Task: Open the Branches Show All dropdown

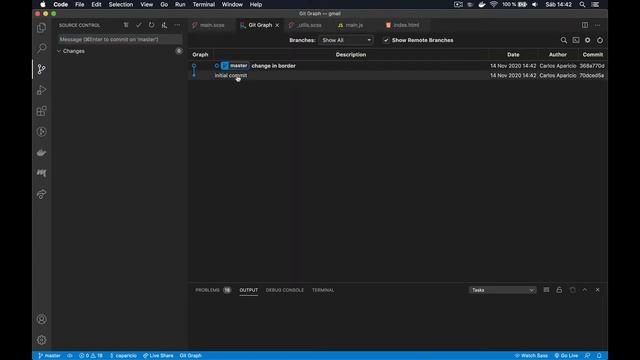Action: pos(346,40)
